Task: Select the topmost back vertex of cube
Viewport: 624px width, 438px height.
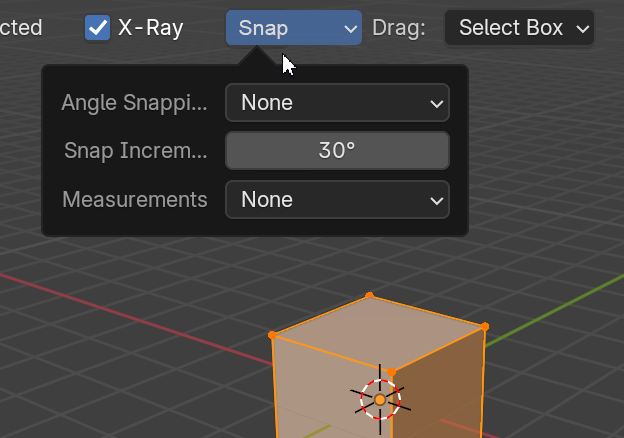Action: pos(369,295)
